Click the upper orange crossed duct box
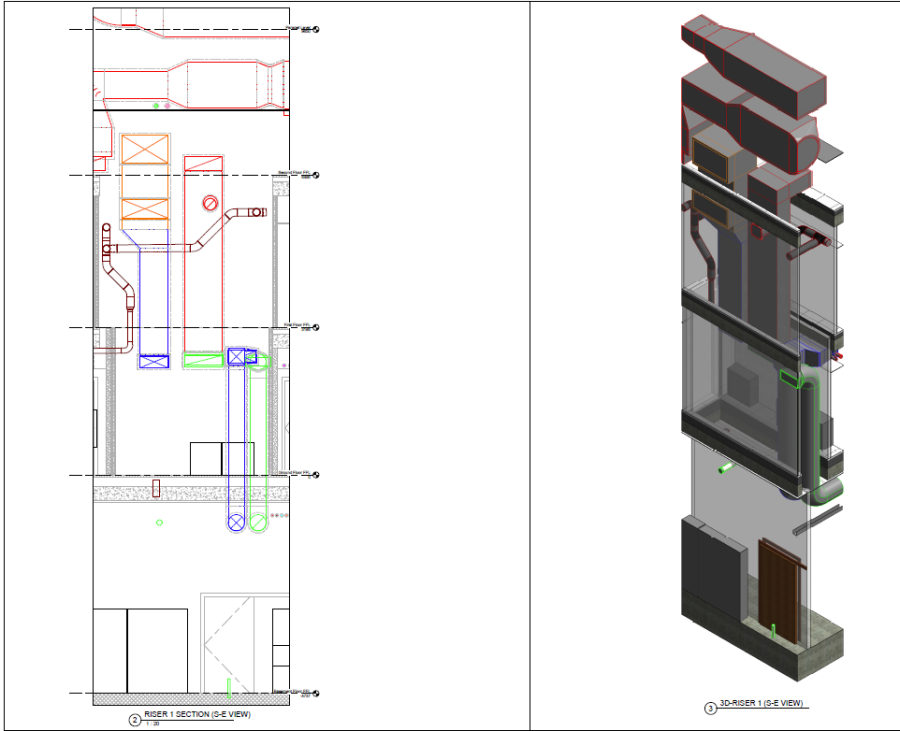Image resolution: width=900 pixels, height=731 pixels. tap(146, 149)
